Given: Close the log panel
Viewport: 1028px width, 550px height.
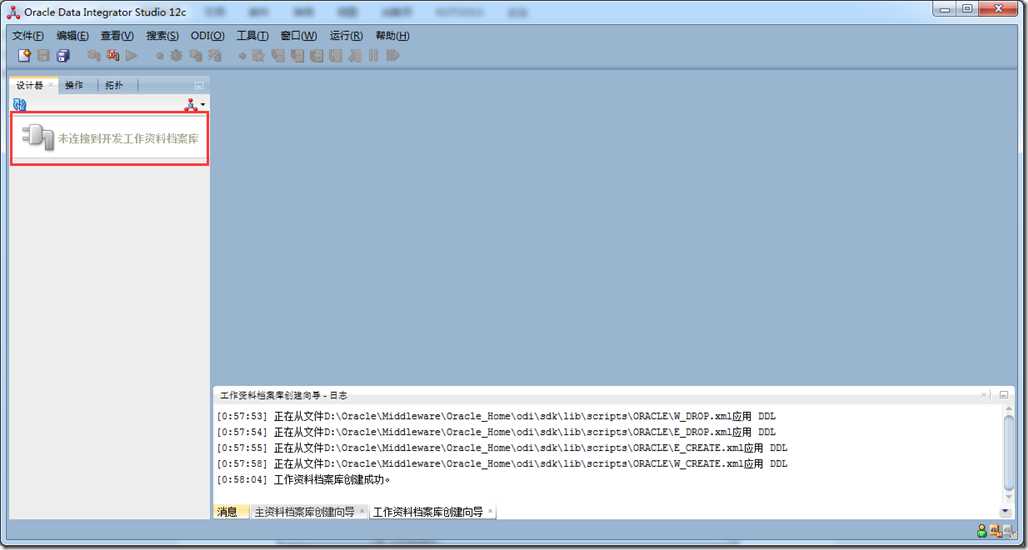Looking at the screenshot, I should pyautogui.click(x=983, y=395).
